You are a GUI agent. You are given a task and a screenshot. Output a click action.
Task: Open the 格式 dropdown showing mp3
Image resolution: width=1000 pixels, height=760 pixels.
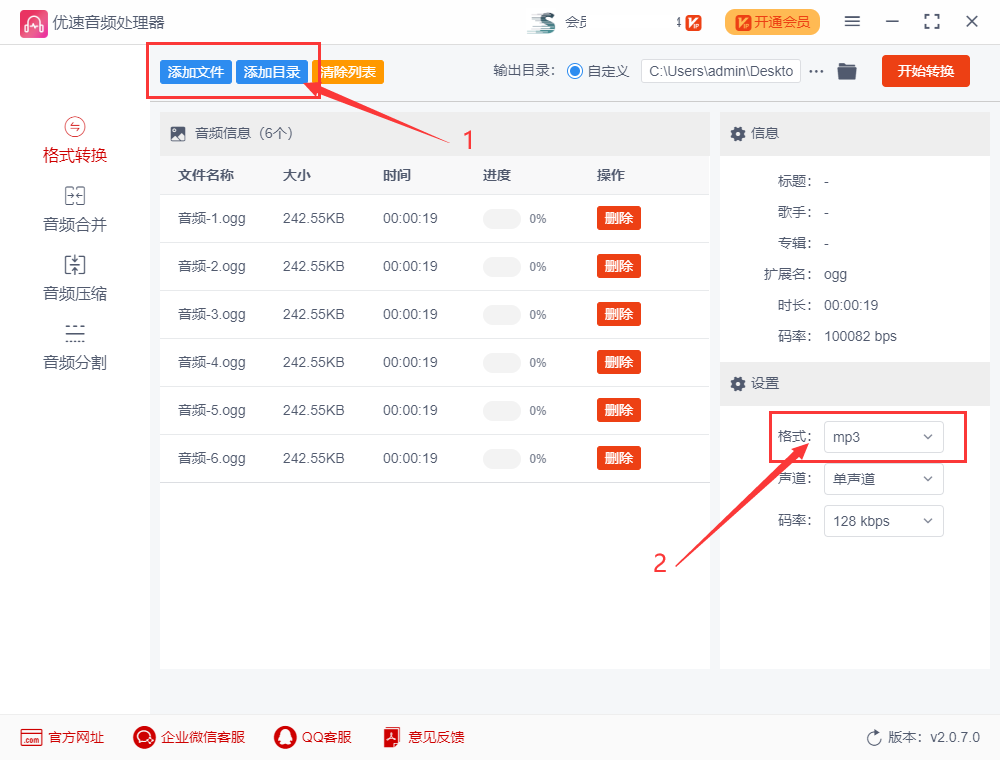(x=883, y=437)
